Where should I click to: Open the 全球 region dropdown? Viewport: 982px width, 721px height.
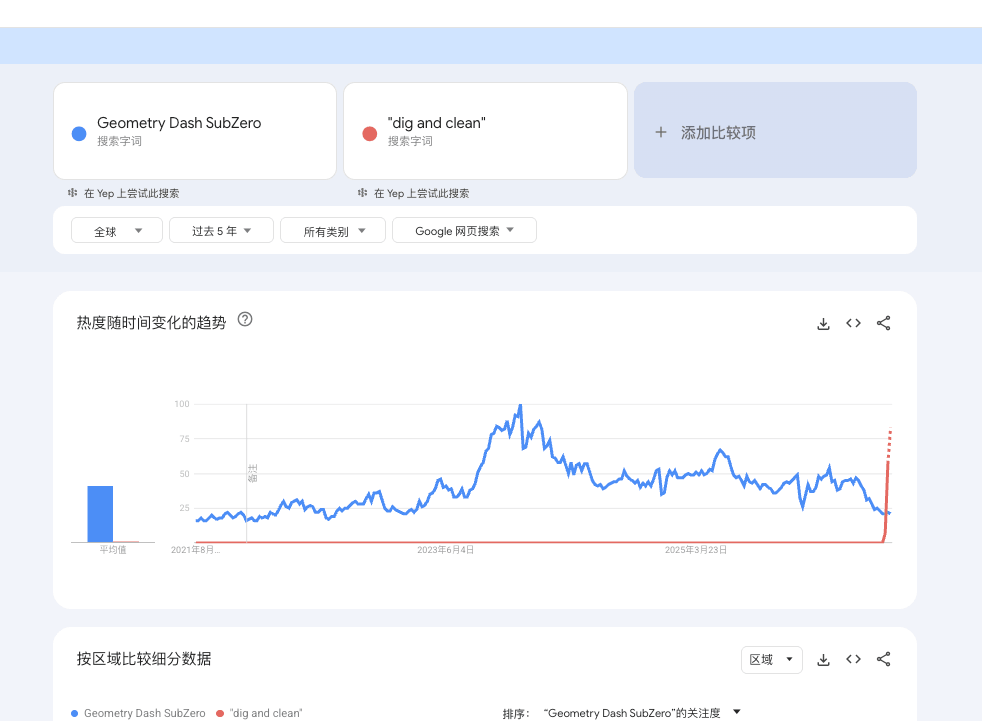tap(117, 231)
